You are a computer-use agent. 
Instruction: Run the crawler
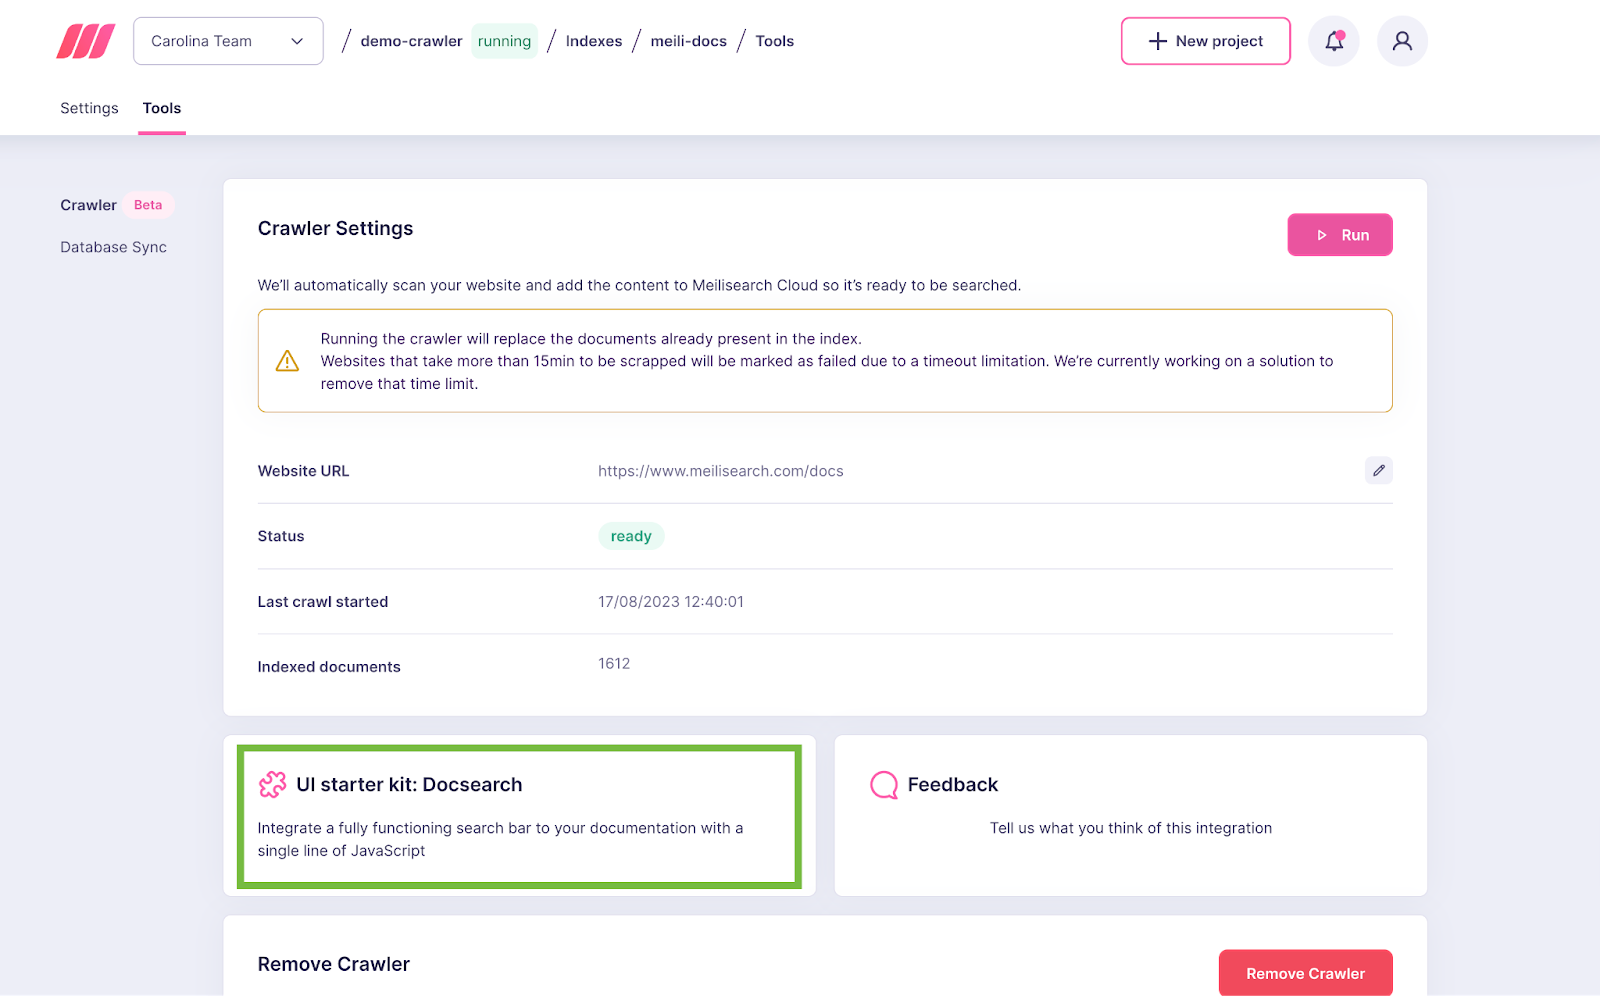click(x=1340, y=235)
